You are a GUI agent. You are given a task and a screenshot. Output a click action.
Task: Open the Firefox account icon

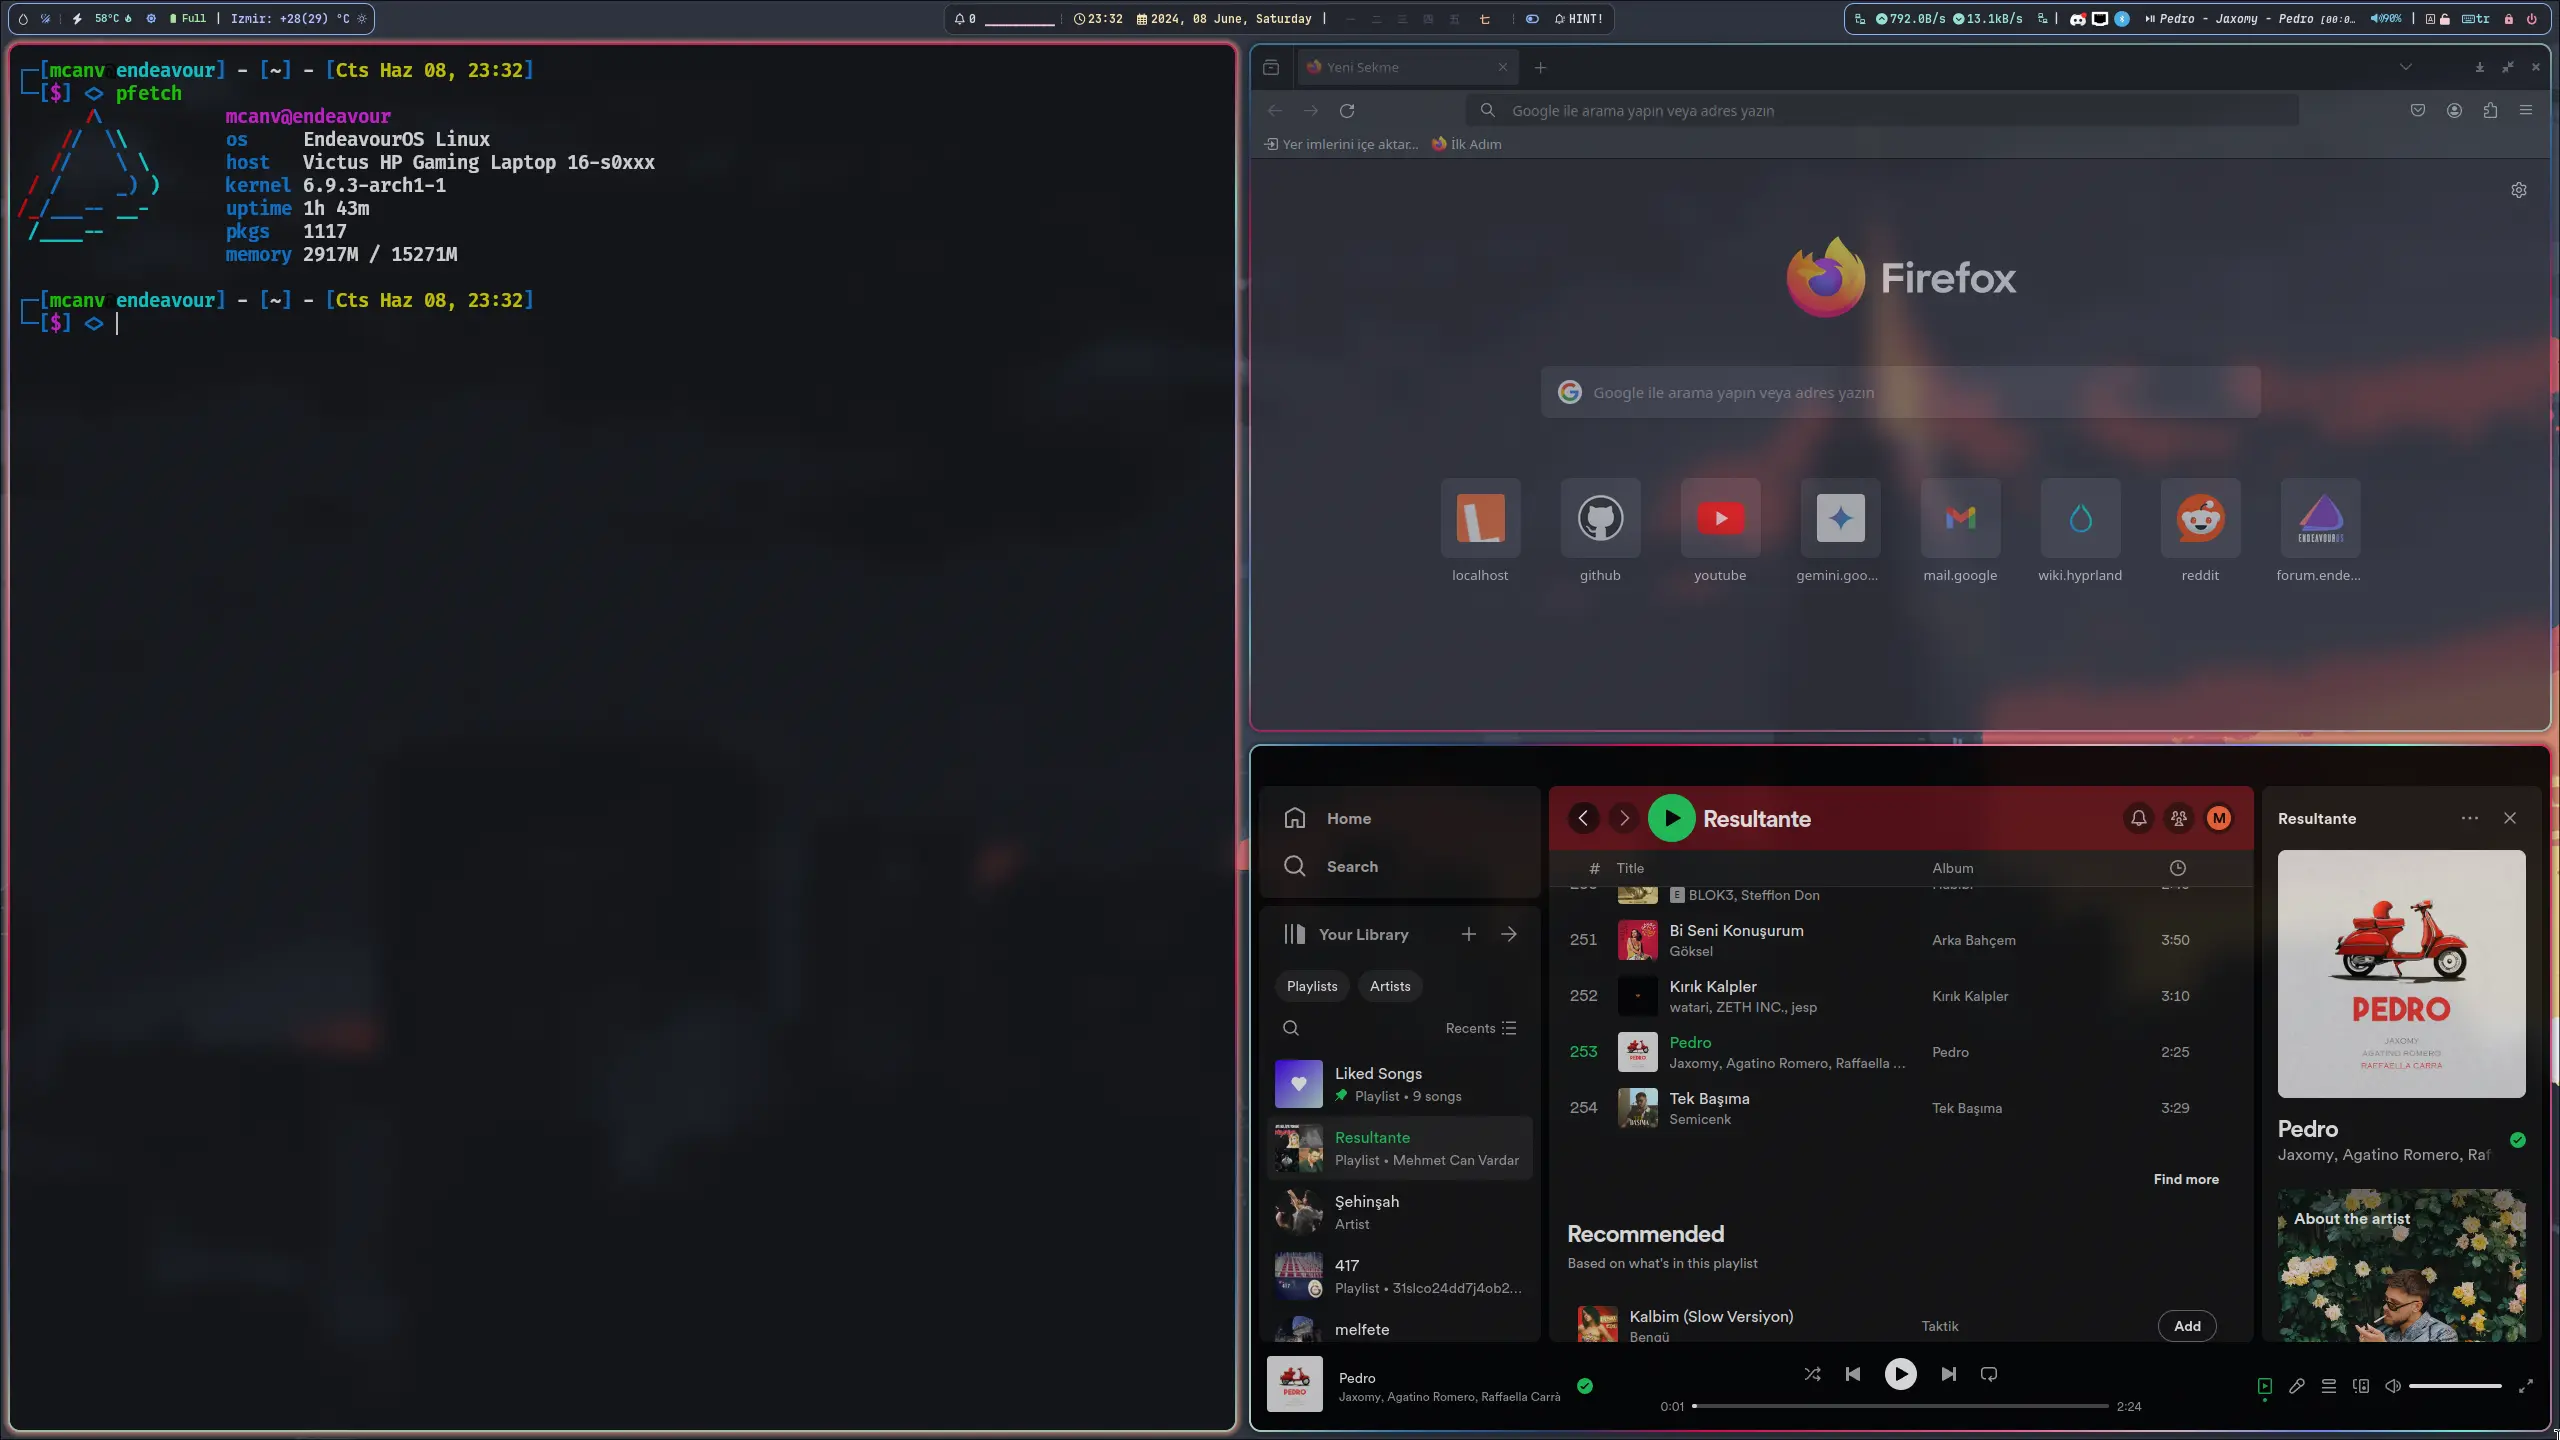coord(2454,110)
